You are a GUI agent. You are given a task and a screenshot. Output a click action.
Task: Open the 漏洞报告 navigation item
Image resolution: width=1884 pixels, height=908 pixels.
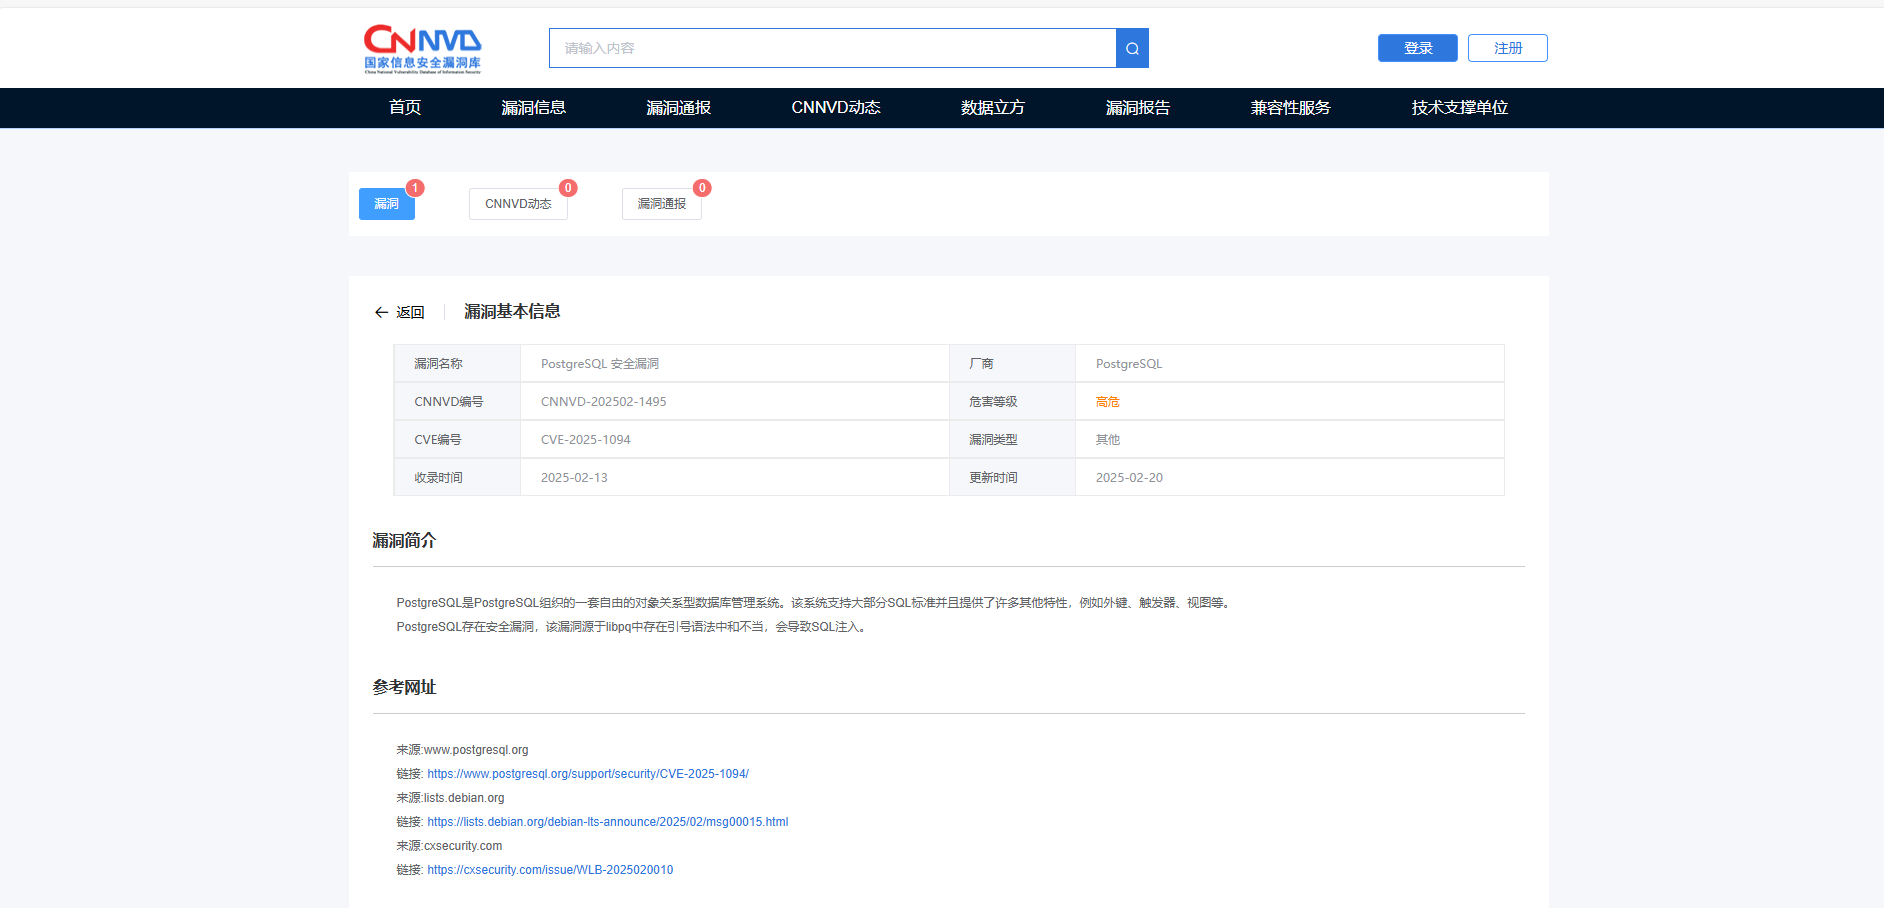click(x=1137, y=107)
